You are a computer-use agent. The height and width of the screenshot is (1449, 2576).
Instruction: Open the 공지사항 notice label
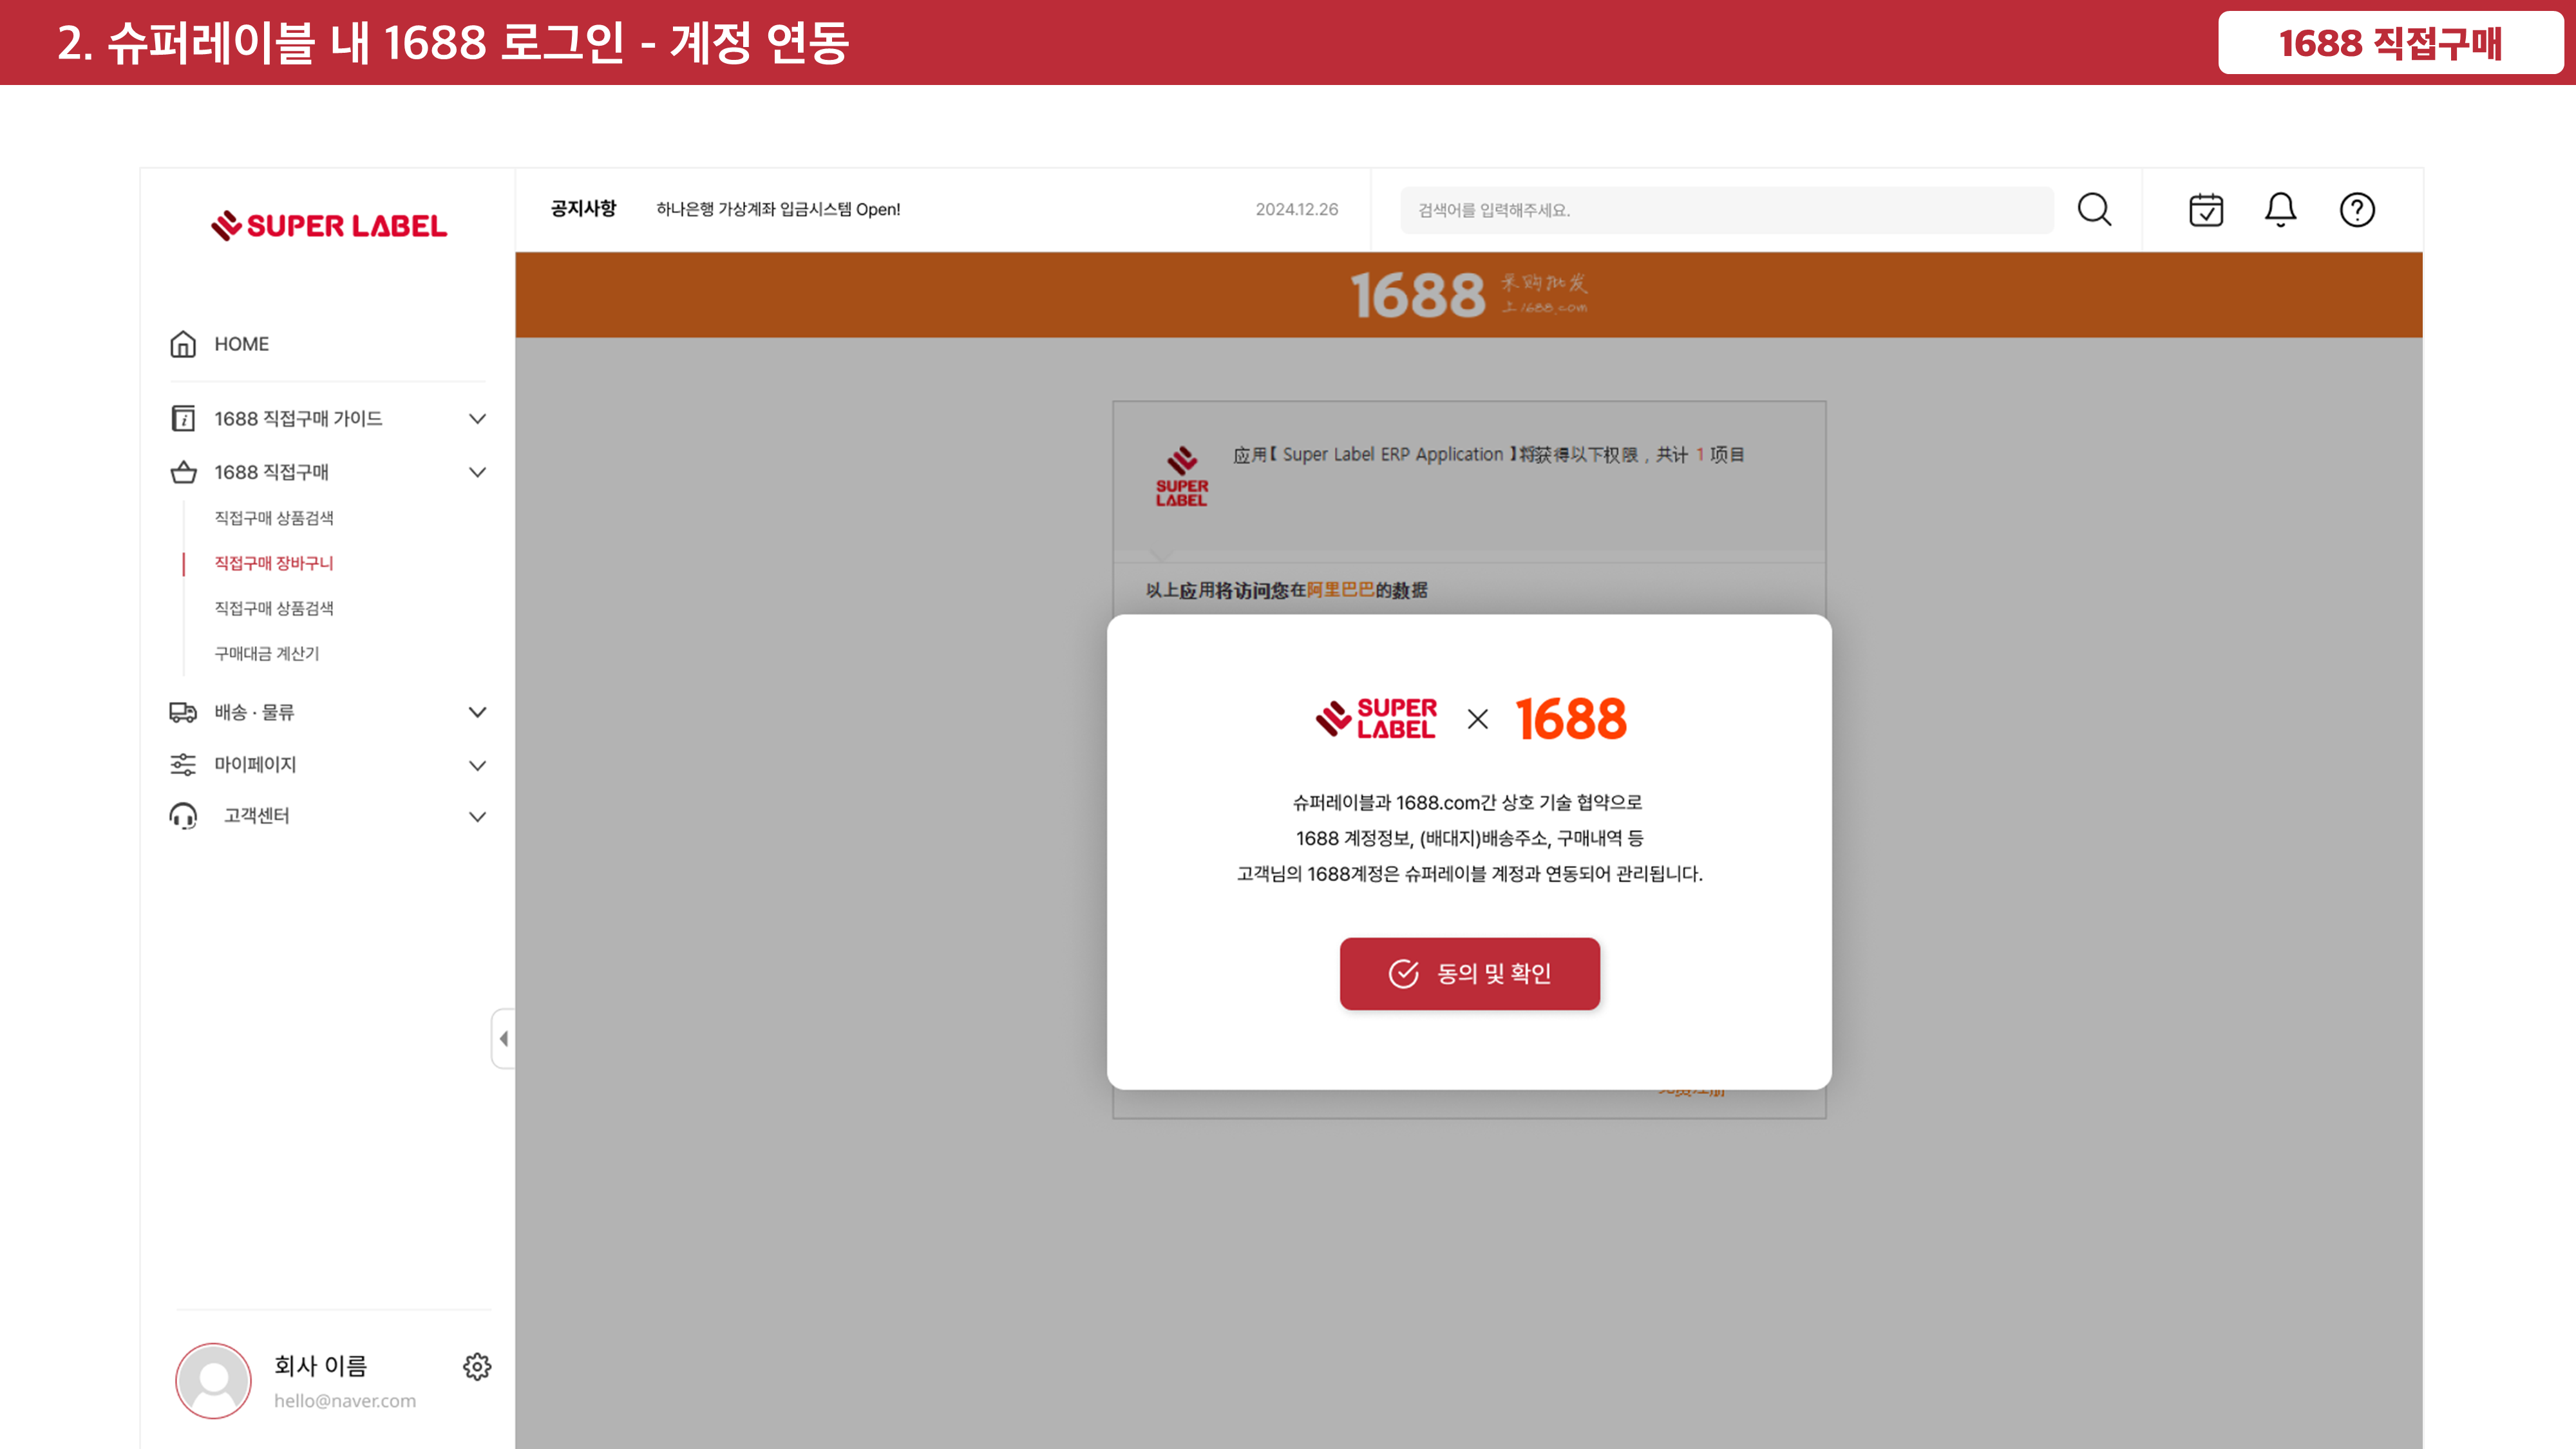583,209
